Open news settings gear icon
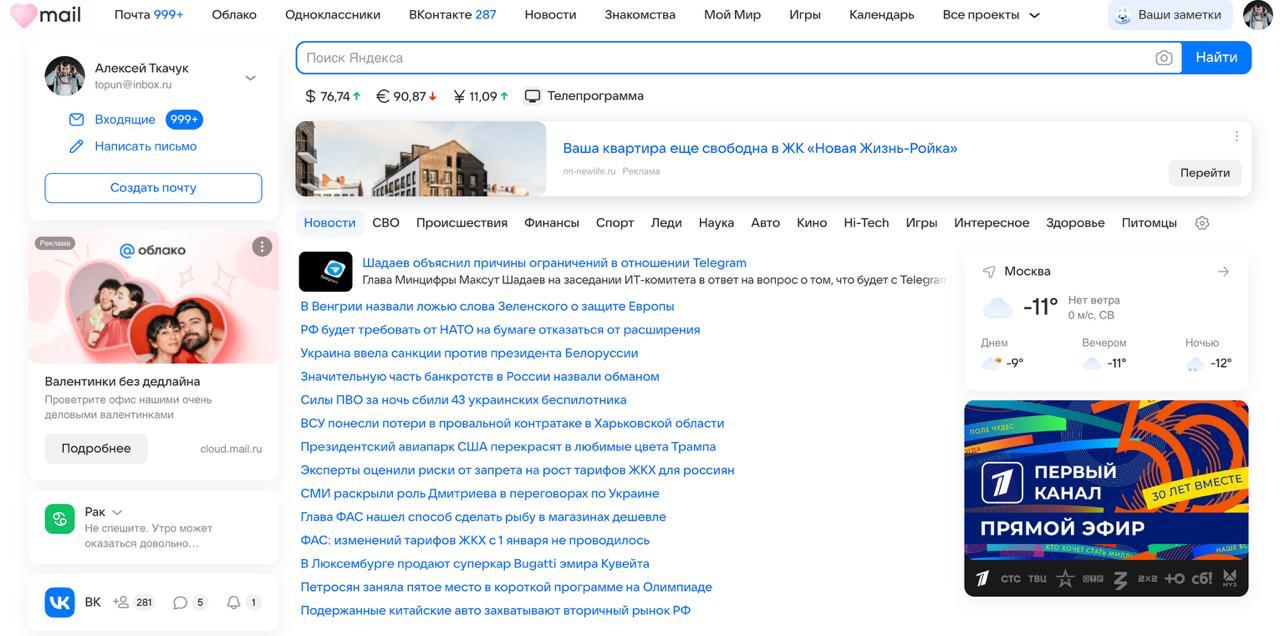This screenshot has height=636, width=1280. pos(1202,223)
